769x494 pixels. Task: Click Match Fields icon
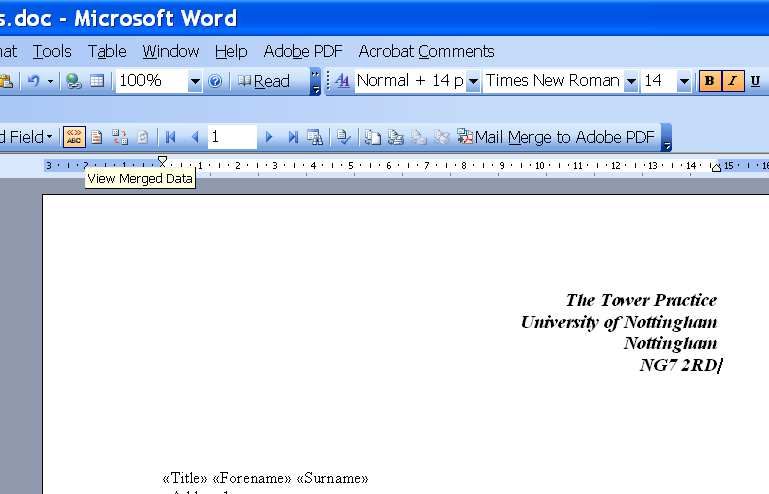[x=120, y=137]
